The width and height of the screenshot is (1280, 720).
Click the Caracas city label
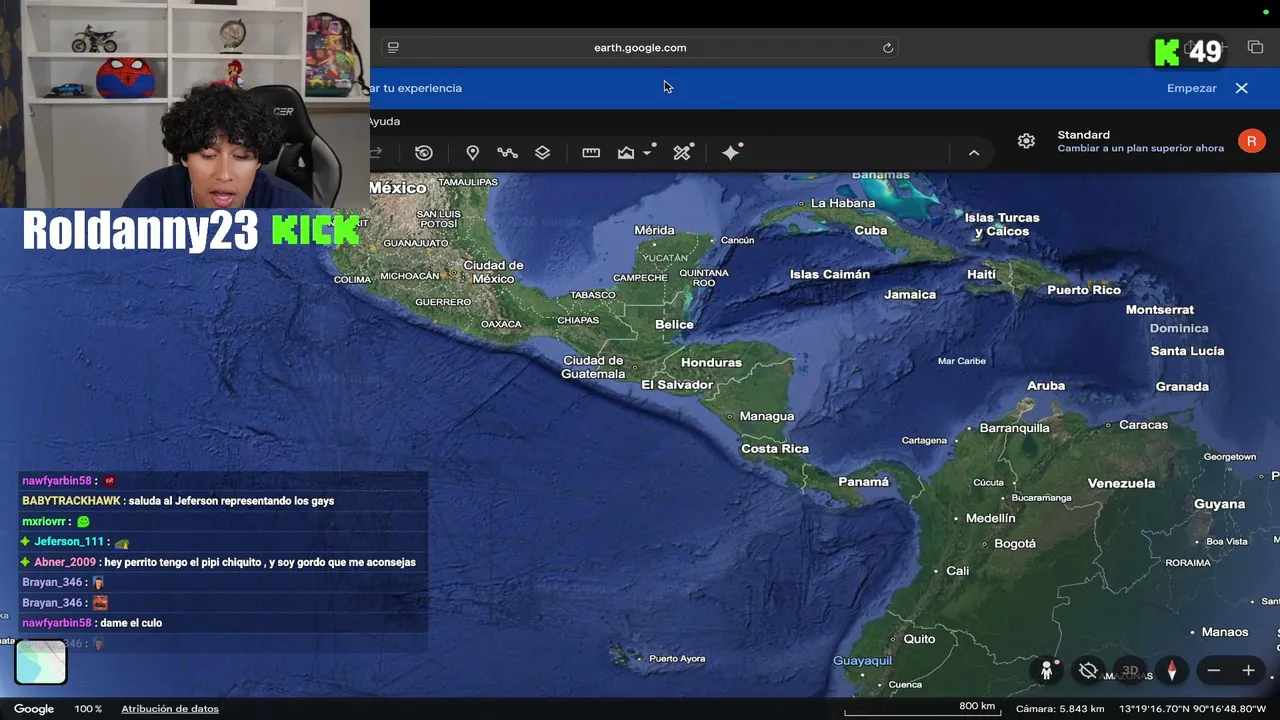1143,425
